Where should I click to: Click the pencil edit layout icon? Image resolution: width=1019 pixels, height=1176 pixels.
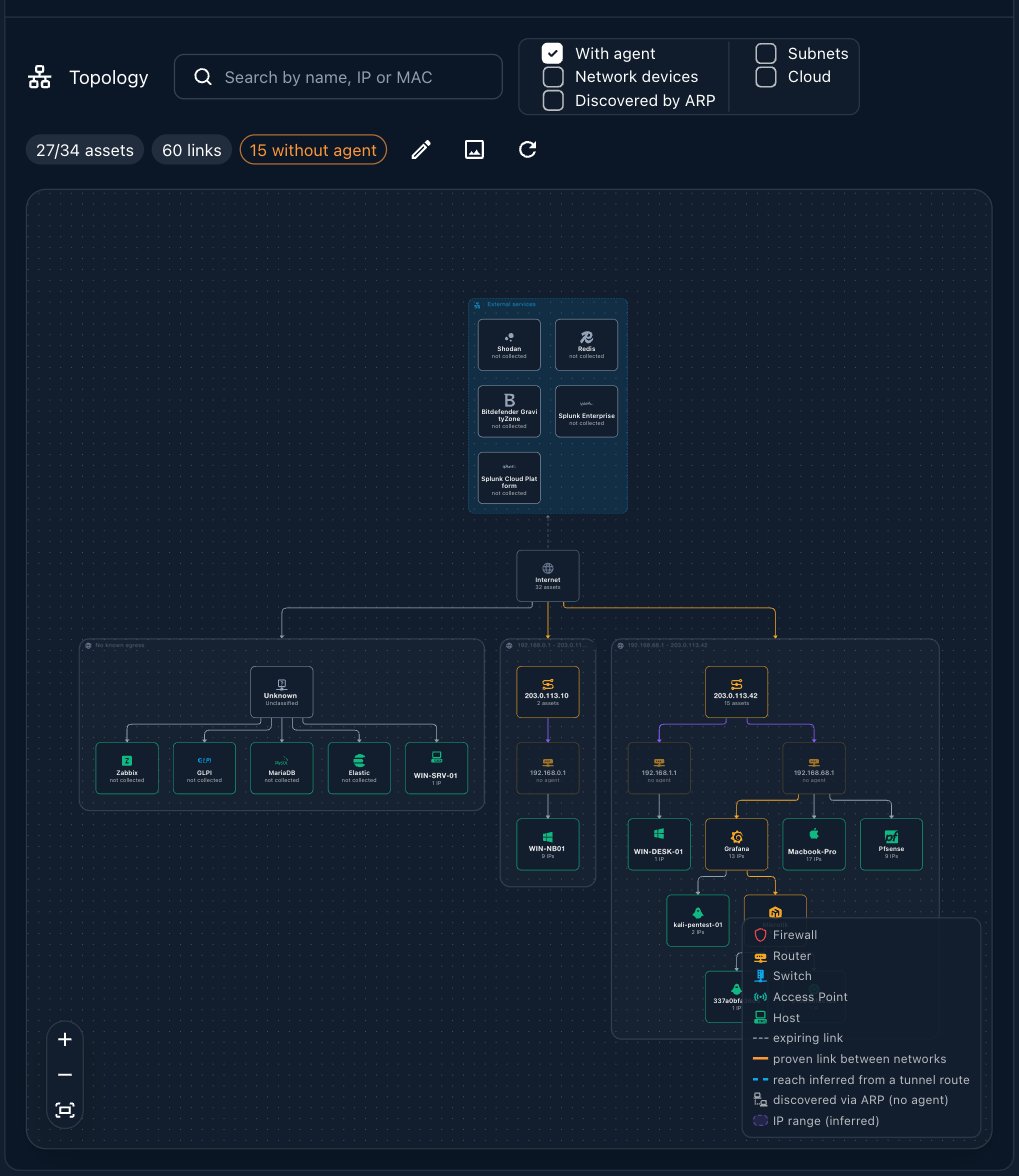coord(421,150)
